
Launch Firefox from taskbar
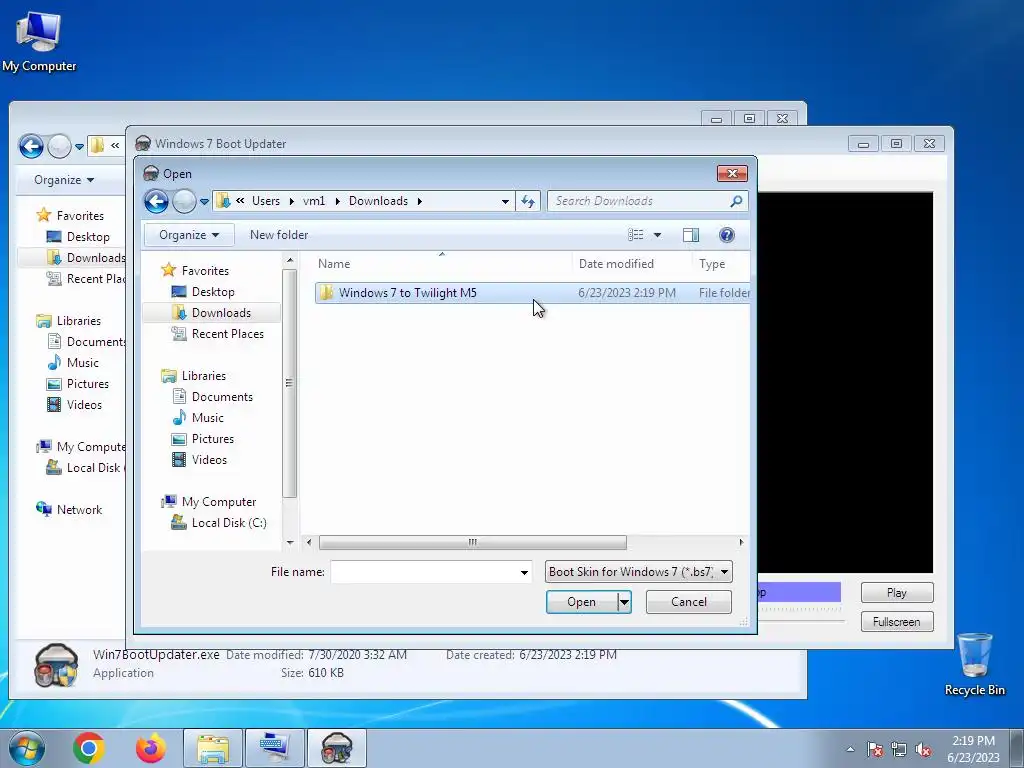click(151, 748)
